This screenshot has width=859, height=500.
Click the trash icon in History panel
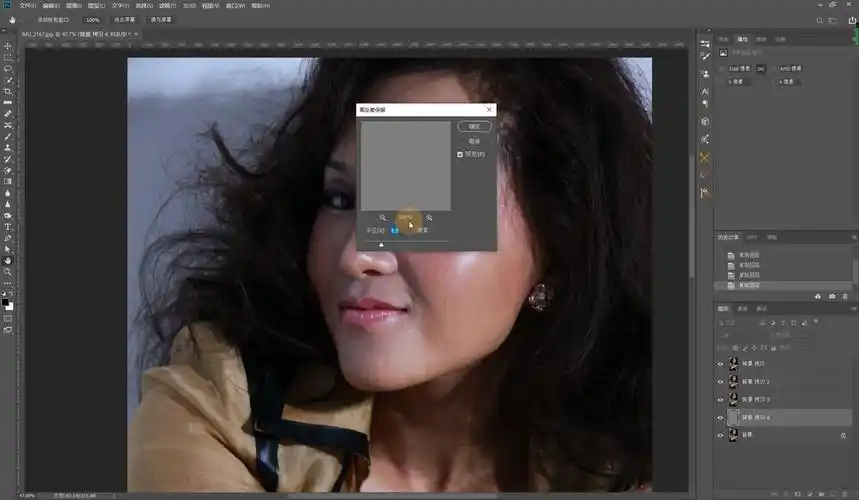click(x=845, y=296)
